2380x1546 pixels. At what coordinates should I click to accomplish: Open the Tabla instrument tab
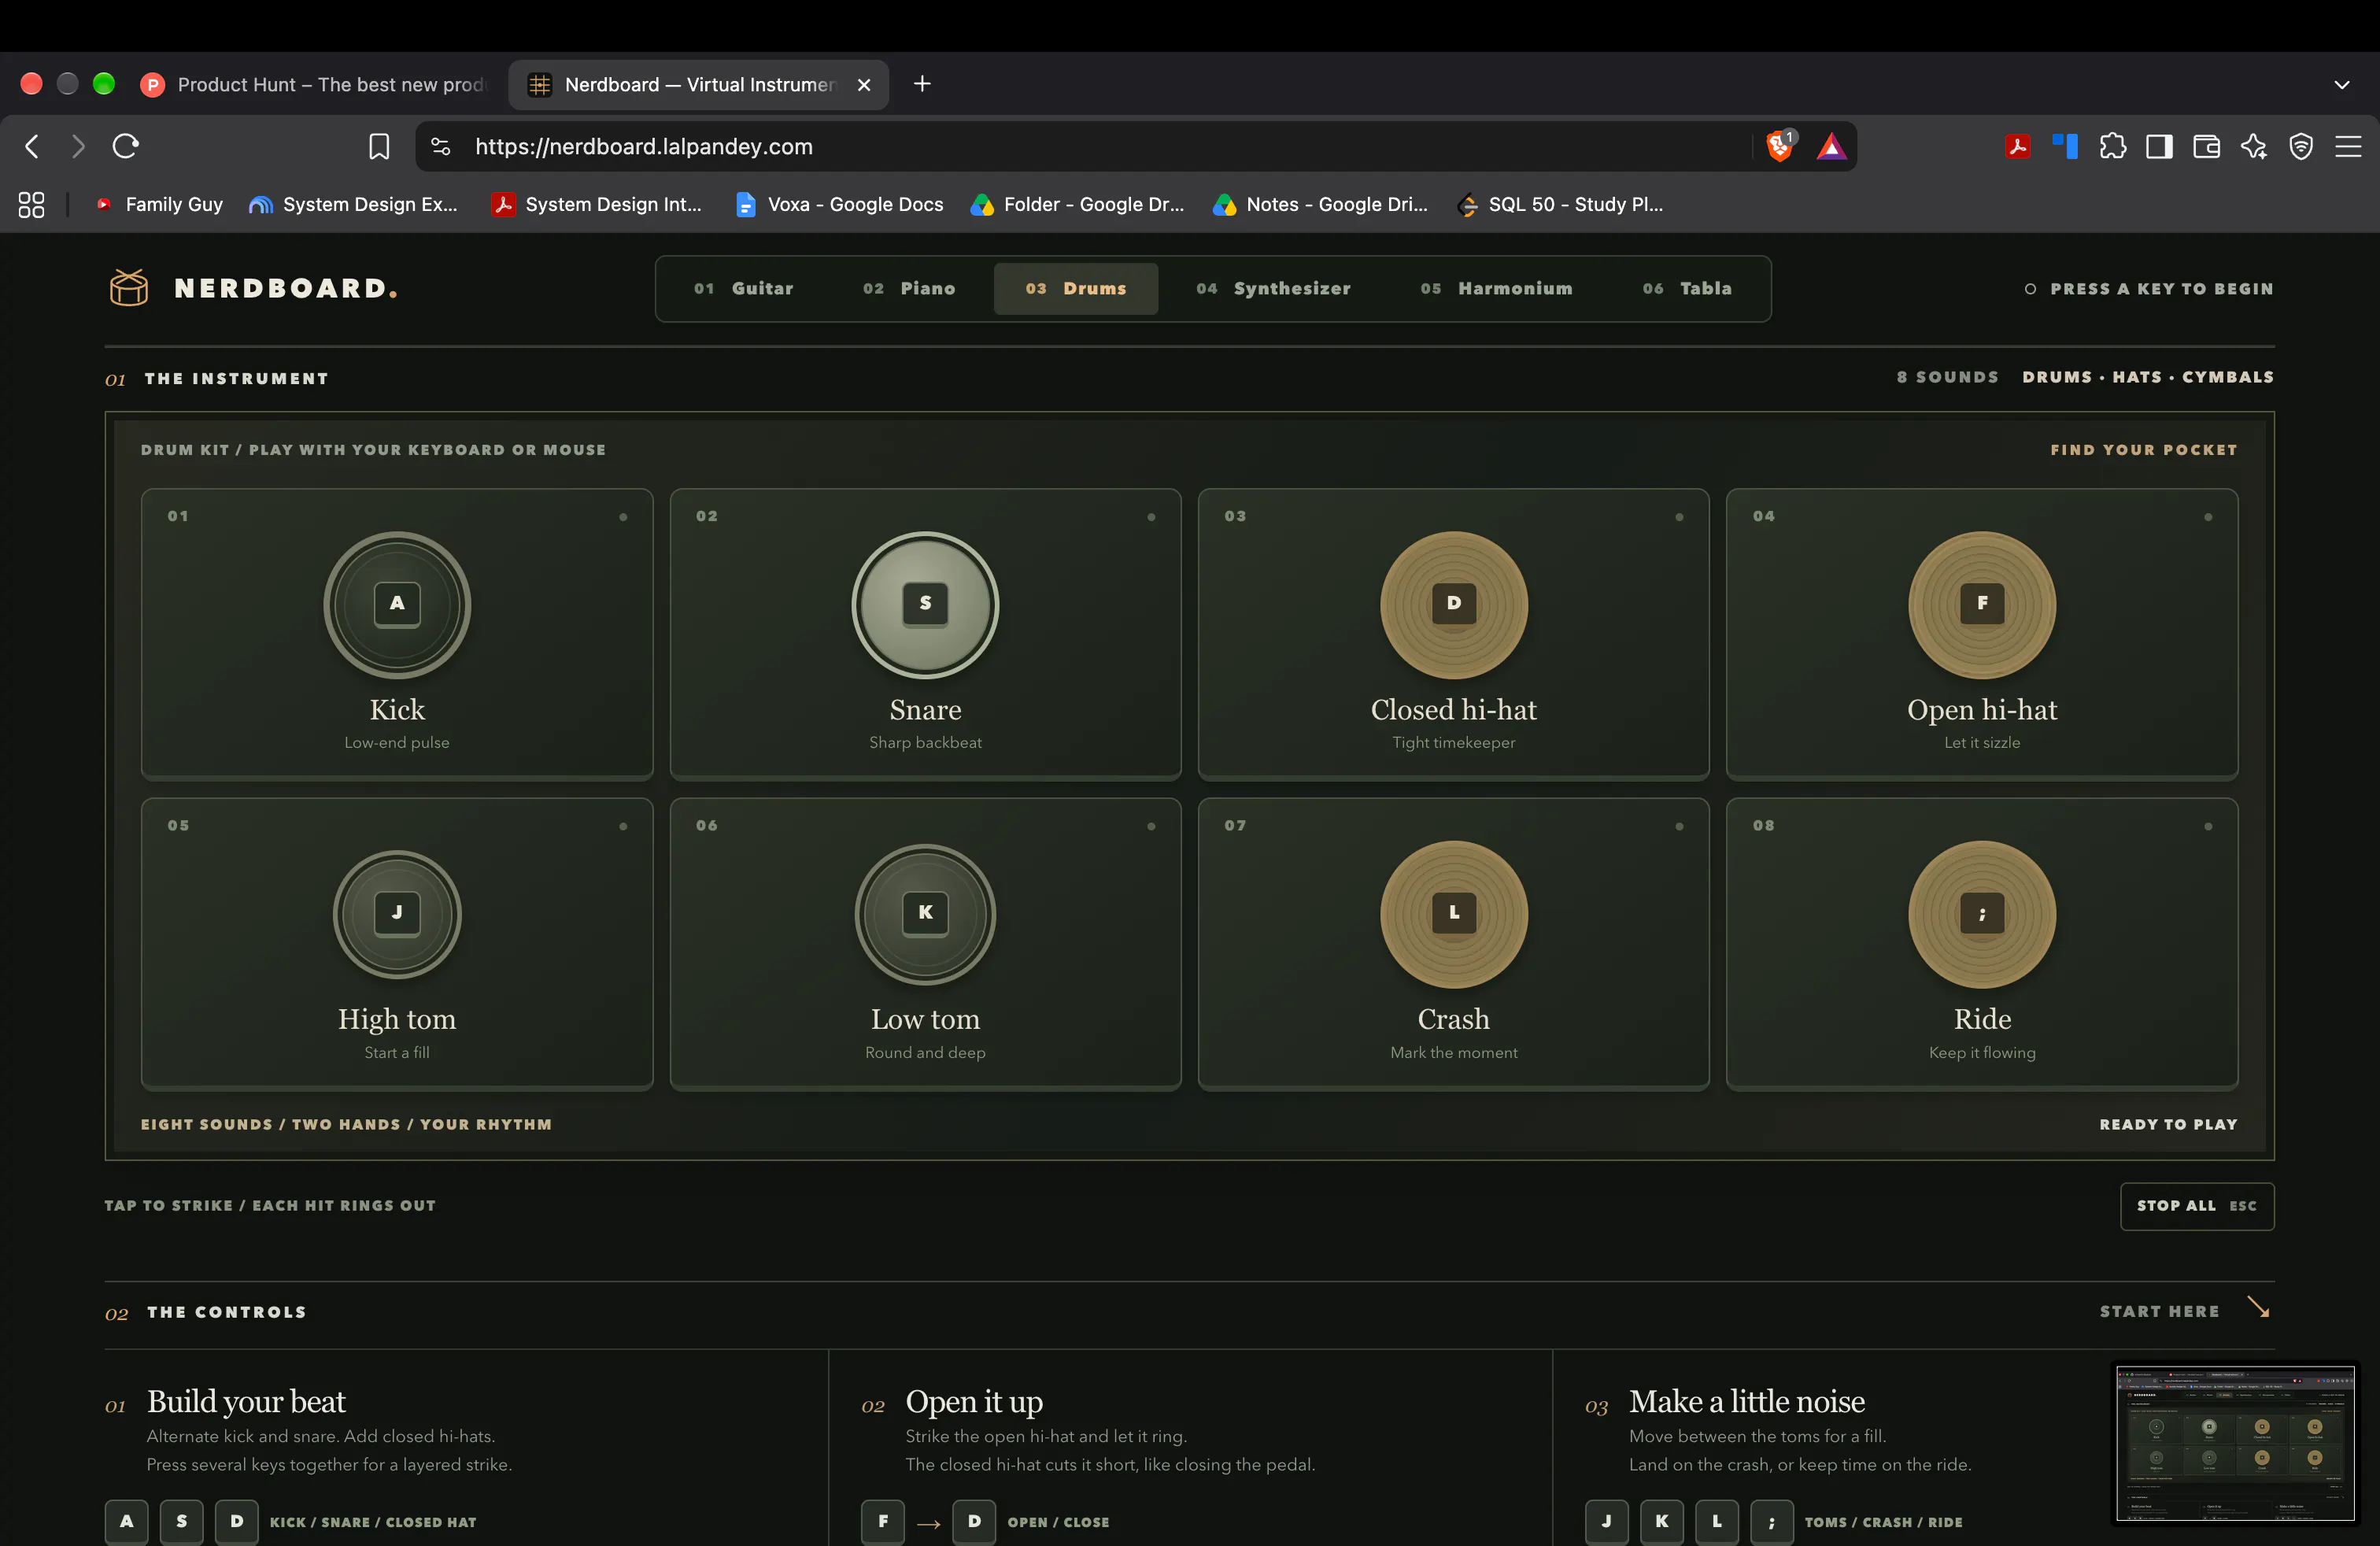point(1687,288)
